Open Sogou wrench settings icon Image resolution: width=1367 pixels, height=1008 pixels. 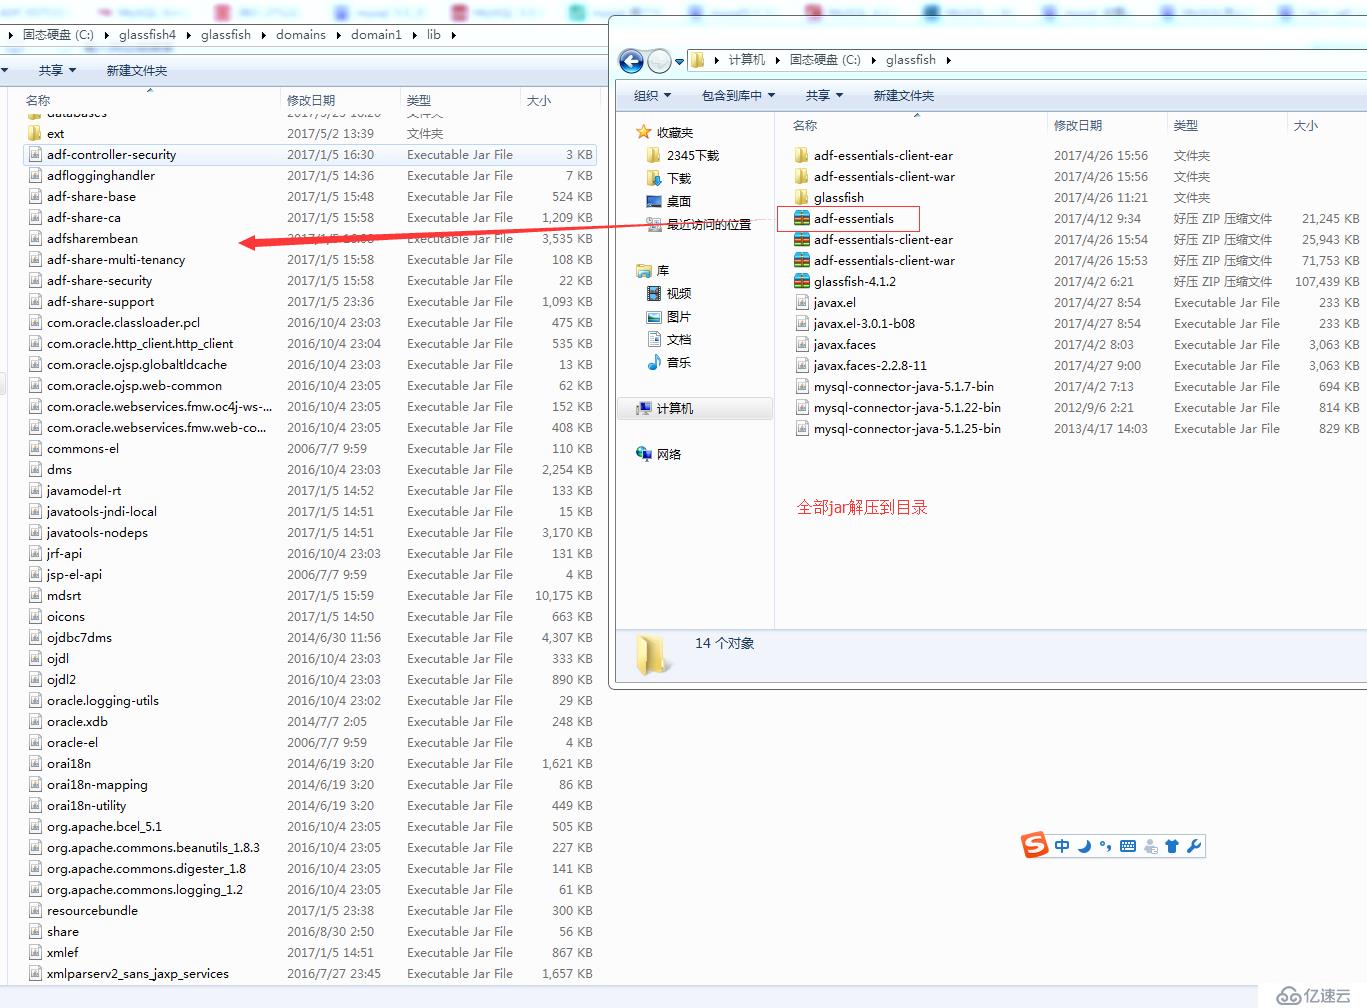click(x=1194, y=846)
